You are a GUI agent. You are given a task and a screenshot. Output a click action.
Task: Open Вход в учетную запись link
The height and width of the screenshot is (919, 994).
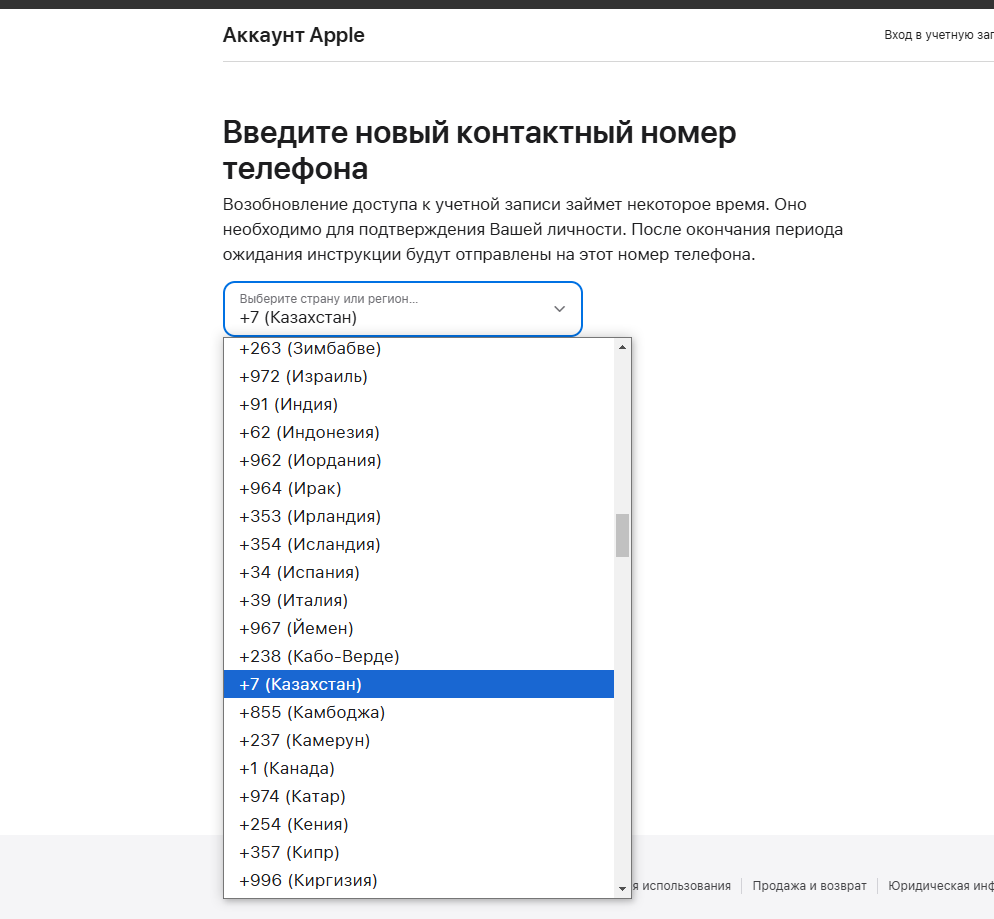(939, 35)
